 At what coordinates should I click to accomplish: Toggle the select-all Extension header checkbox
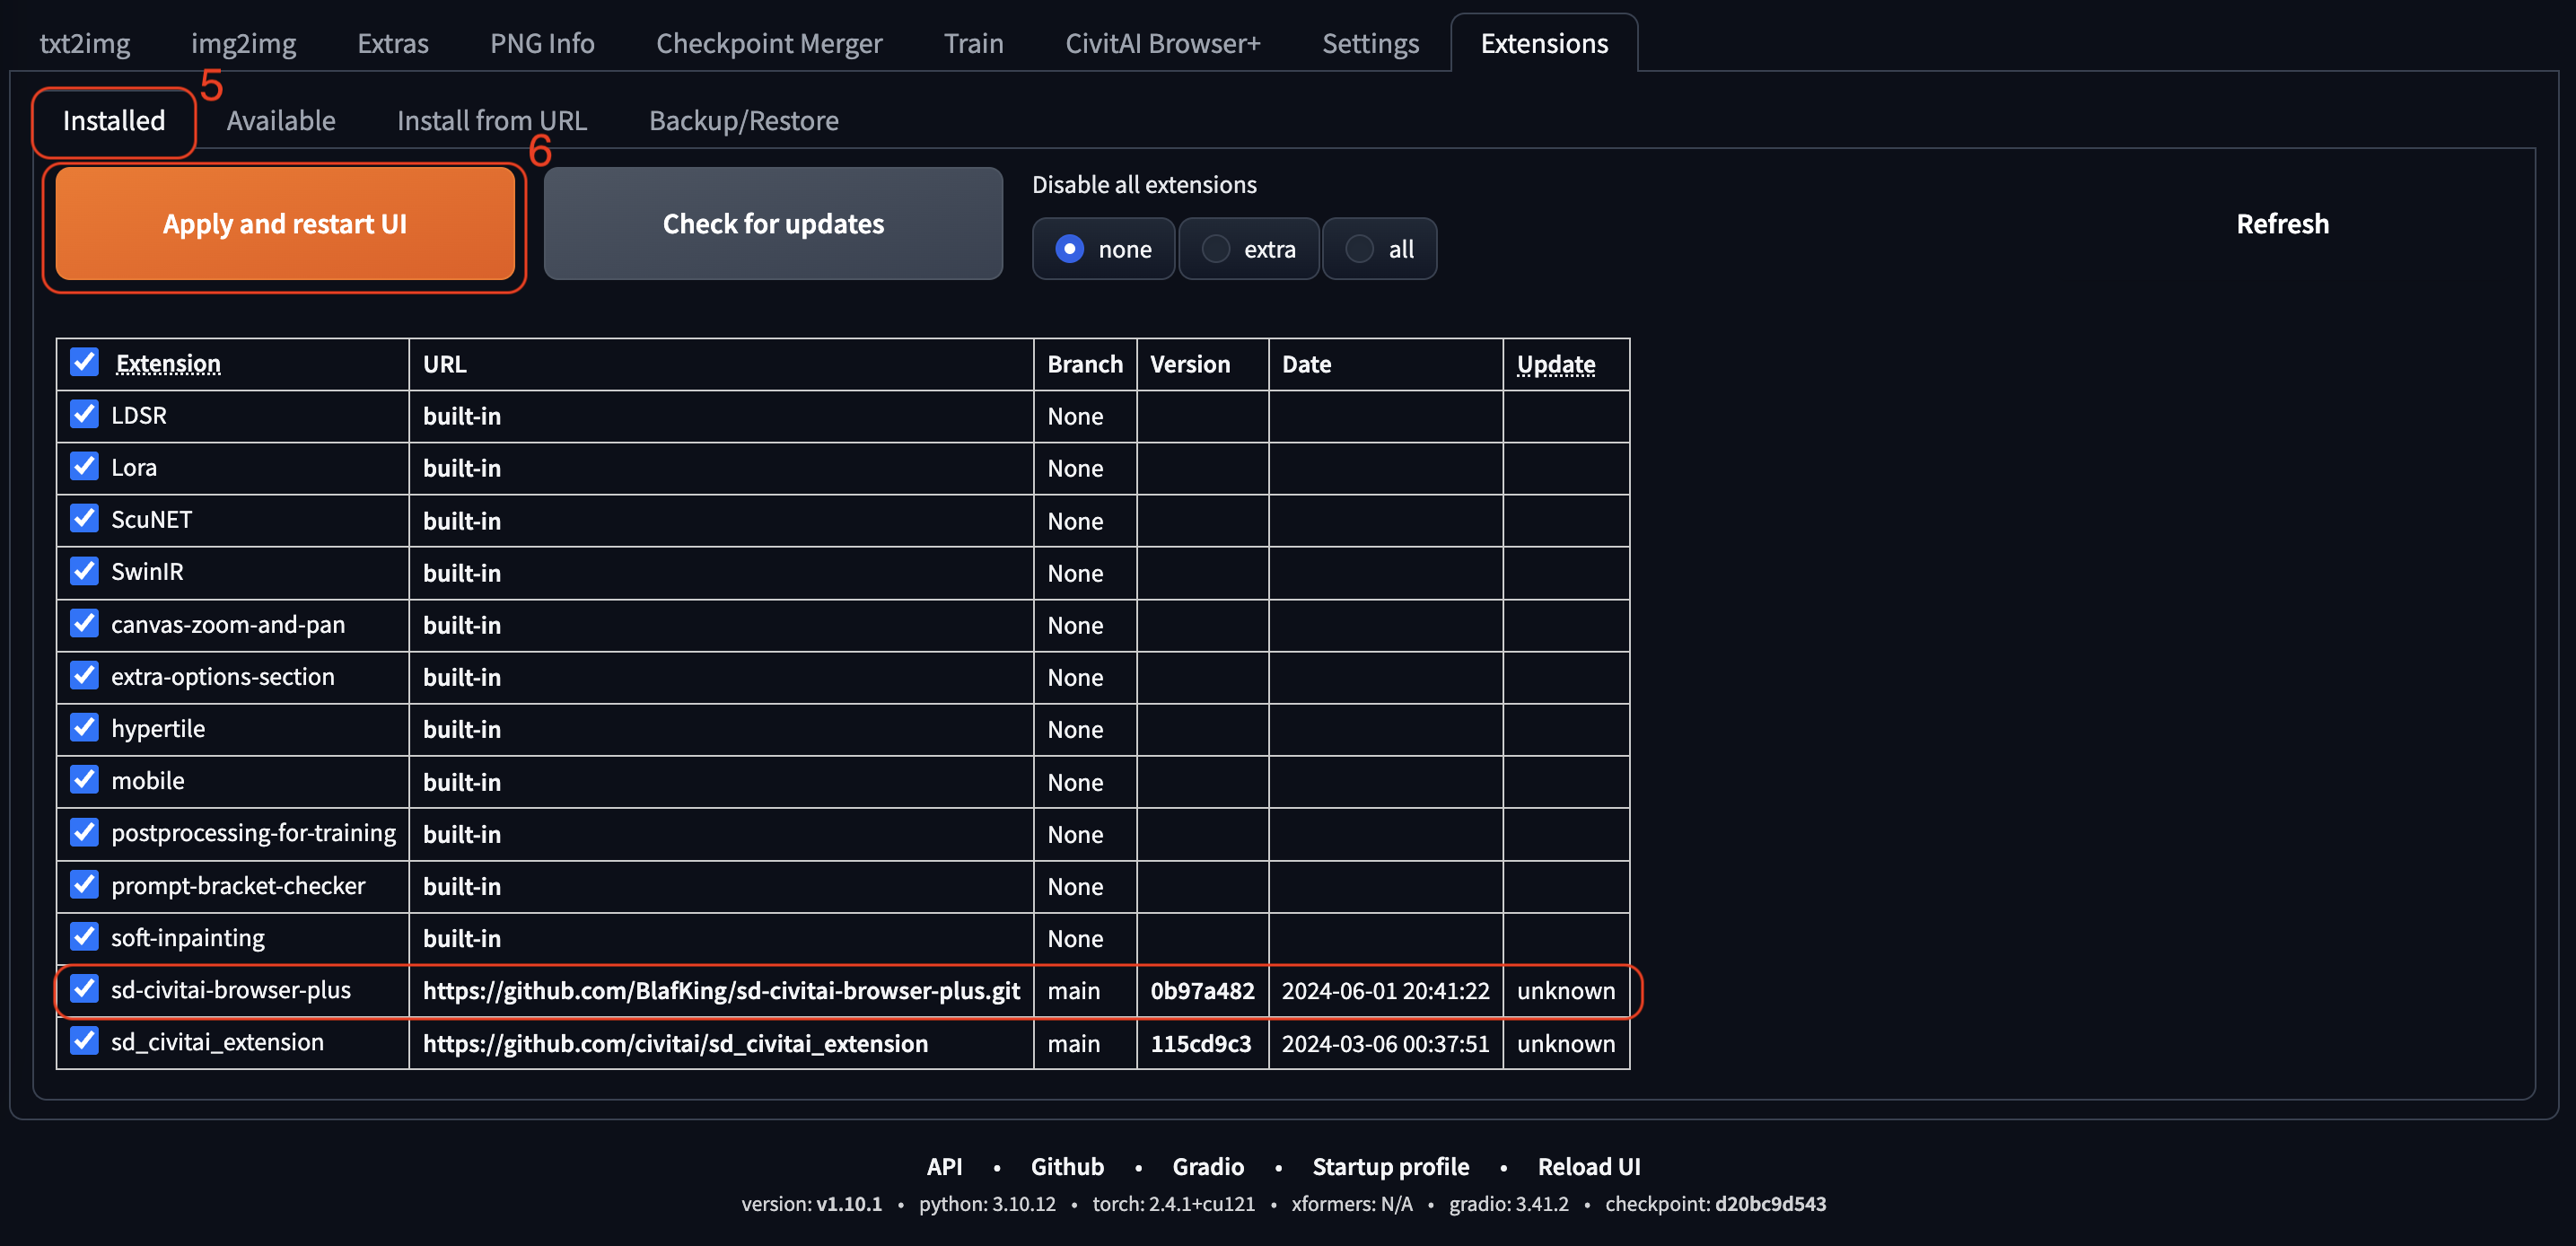[x=85, y=362]
